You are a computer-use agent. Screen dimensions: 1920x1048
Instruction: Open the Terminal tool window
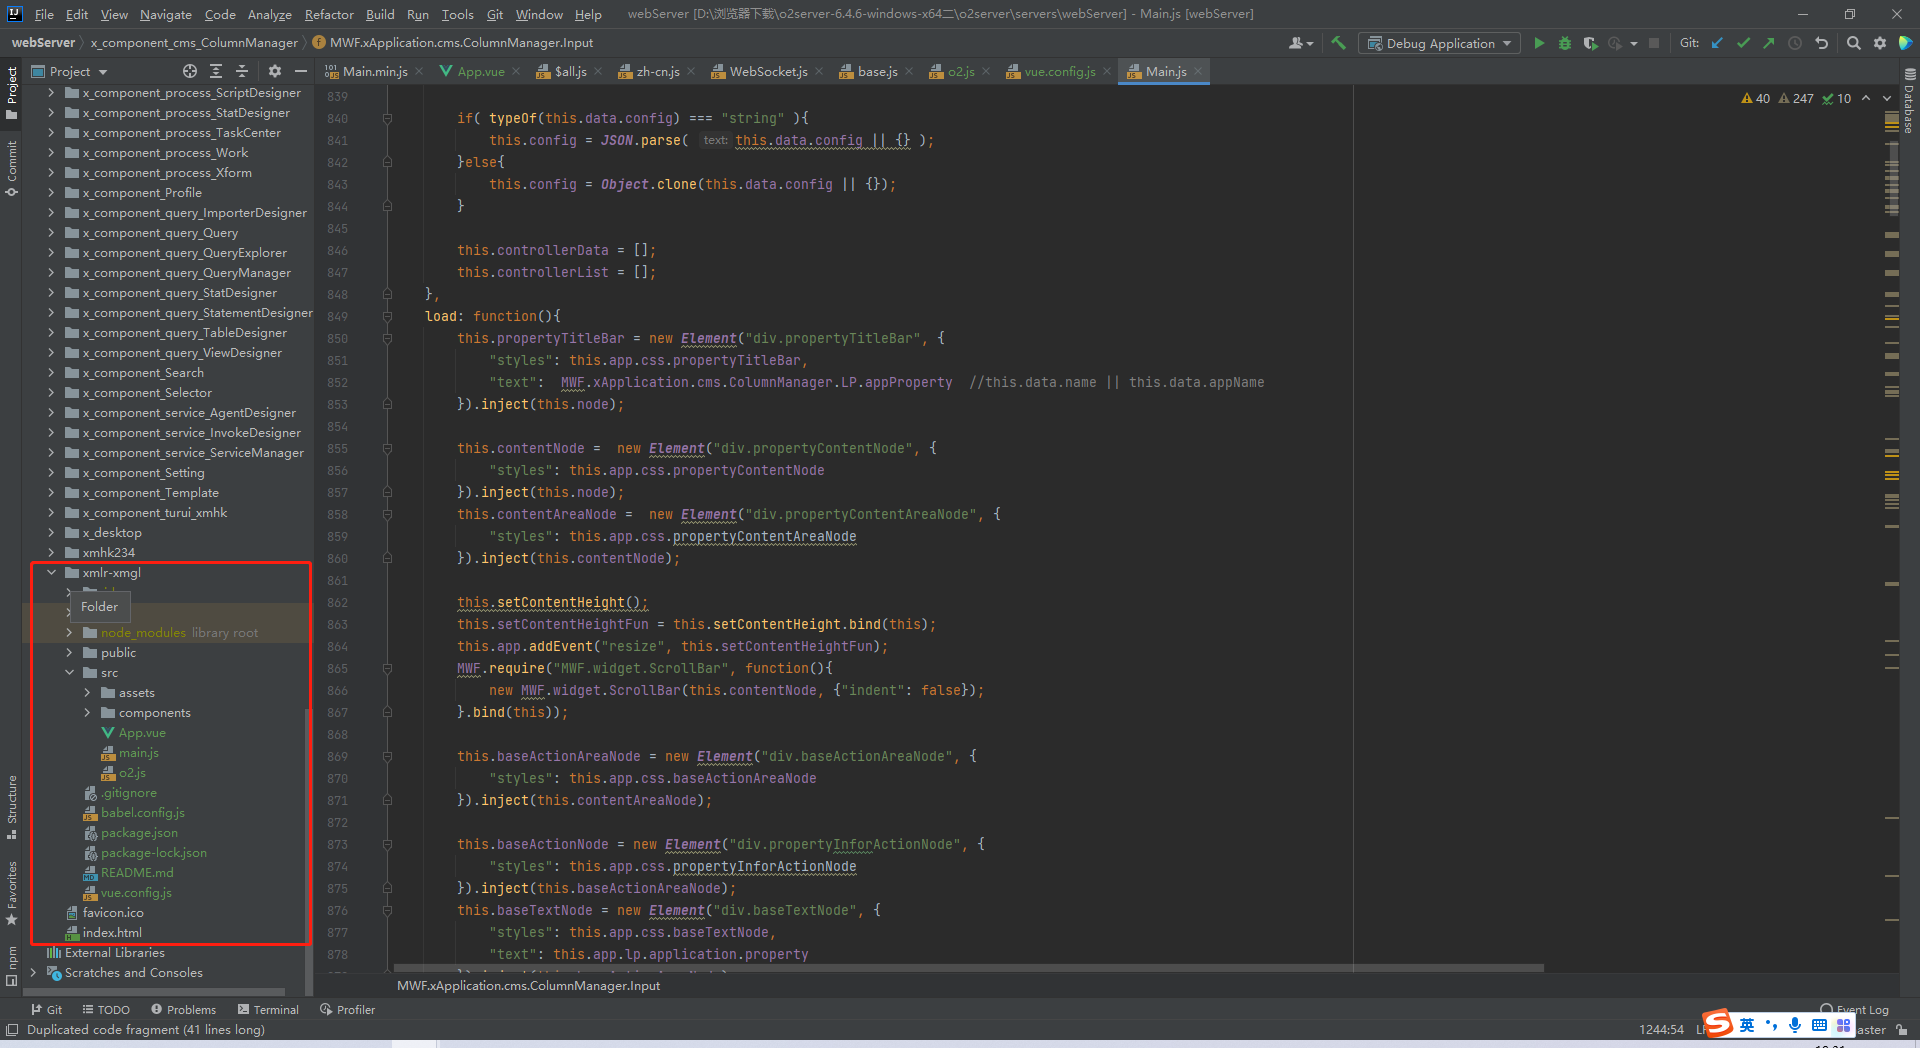click(x=268, y=1009)
